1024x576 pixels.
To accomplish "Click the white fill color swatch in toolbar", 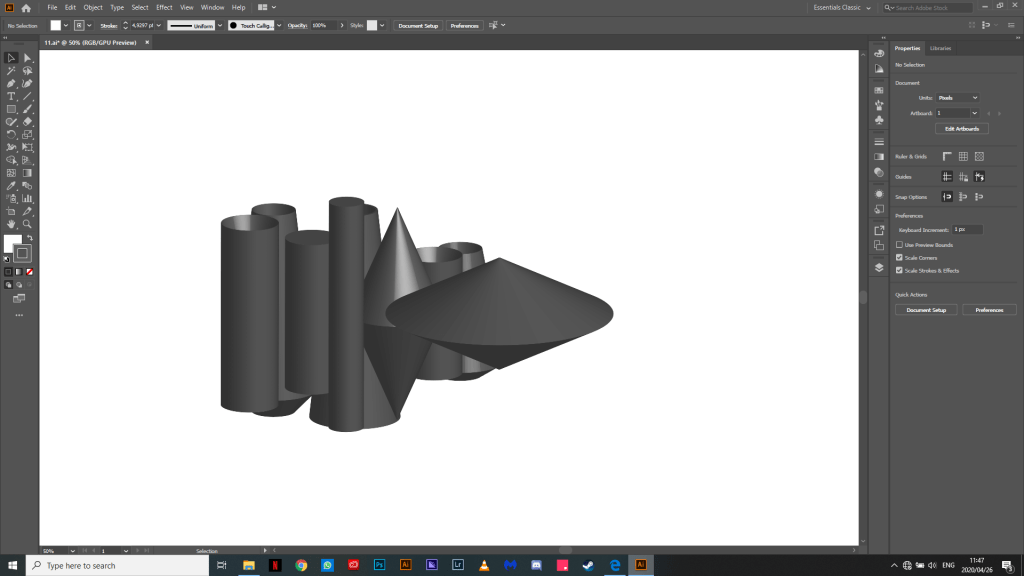I will pyautogui.click(x=12, y=244).
